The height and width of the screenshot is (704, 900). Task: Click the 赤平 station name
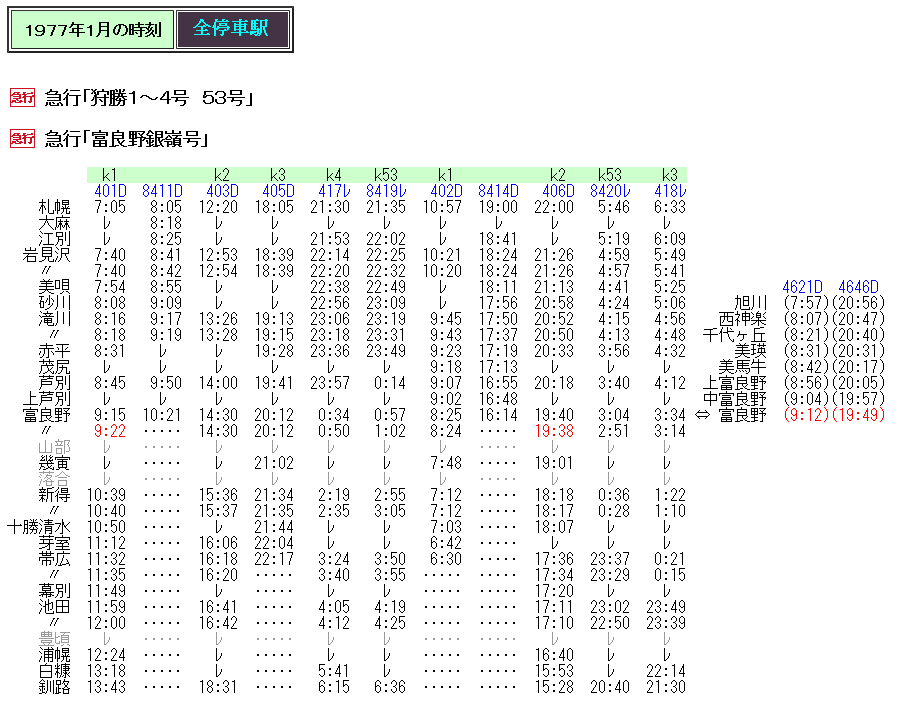pos(55,351)
